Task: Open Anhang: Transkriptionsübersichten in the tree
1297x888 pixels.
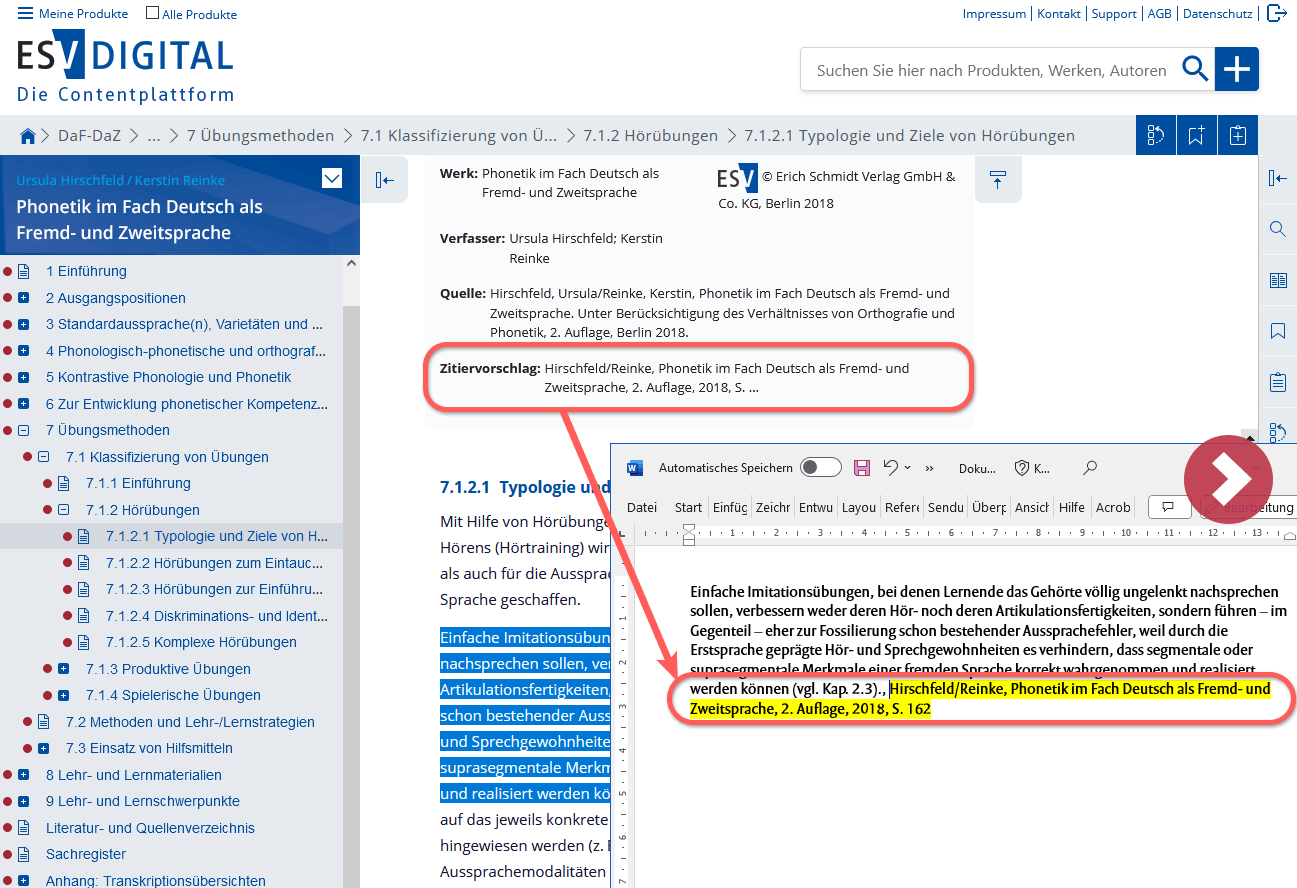Action: (156, 881)
